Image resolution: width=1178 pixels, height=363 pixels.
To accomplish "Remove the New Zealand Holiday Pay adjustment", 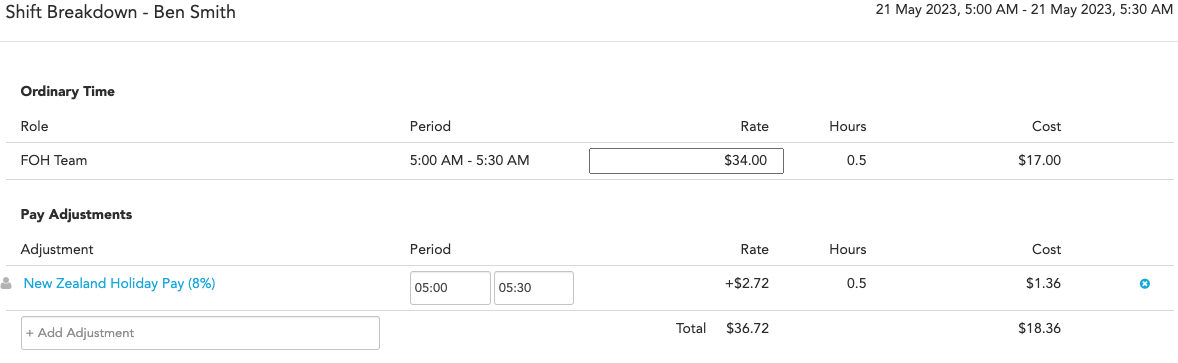I will 1145,284.
